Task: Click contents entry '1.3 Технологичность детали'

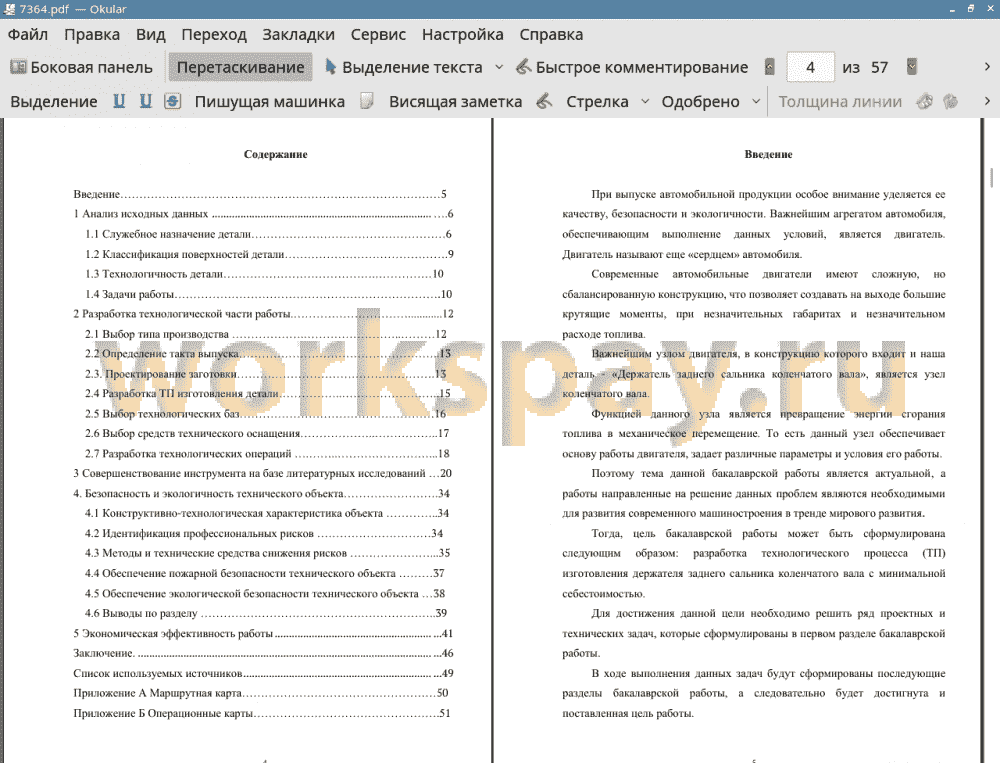Action: tap(264, 274)
